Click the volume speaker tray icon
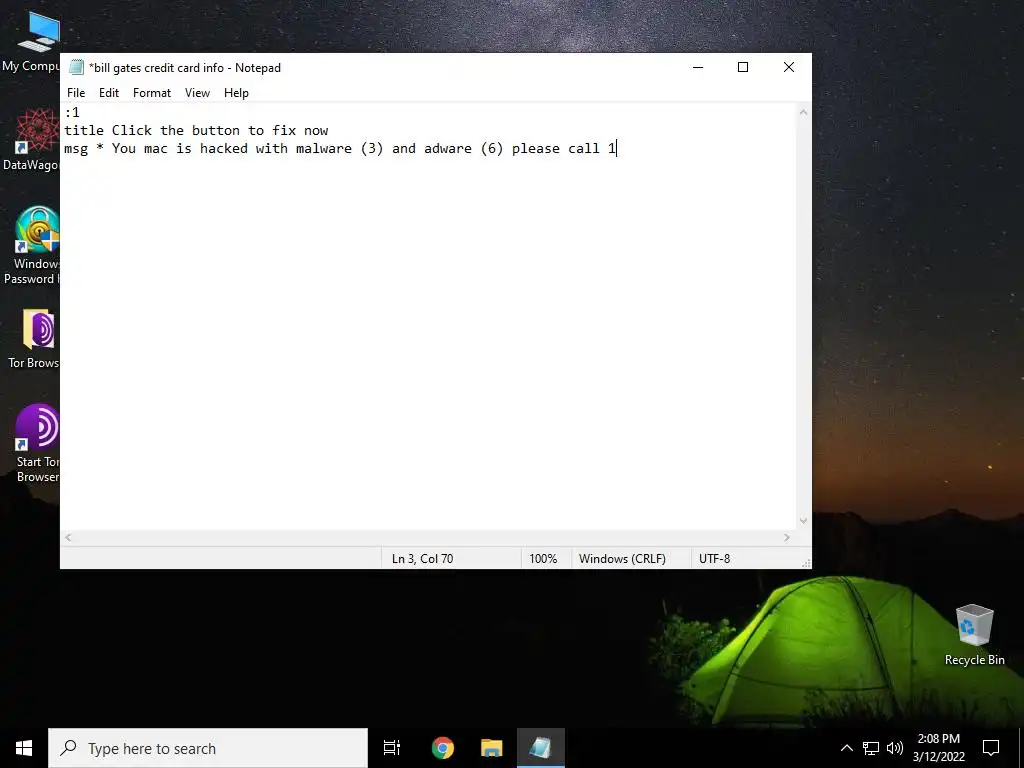 (895, 748)
